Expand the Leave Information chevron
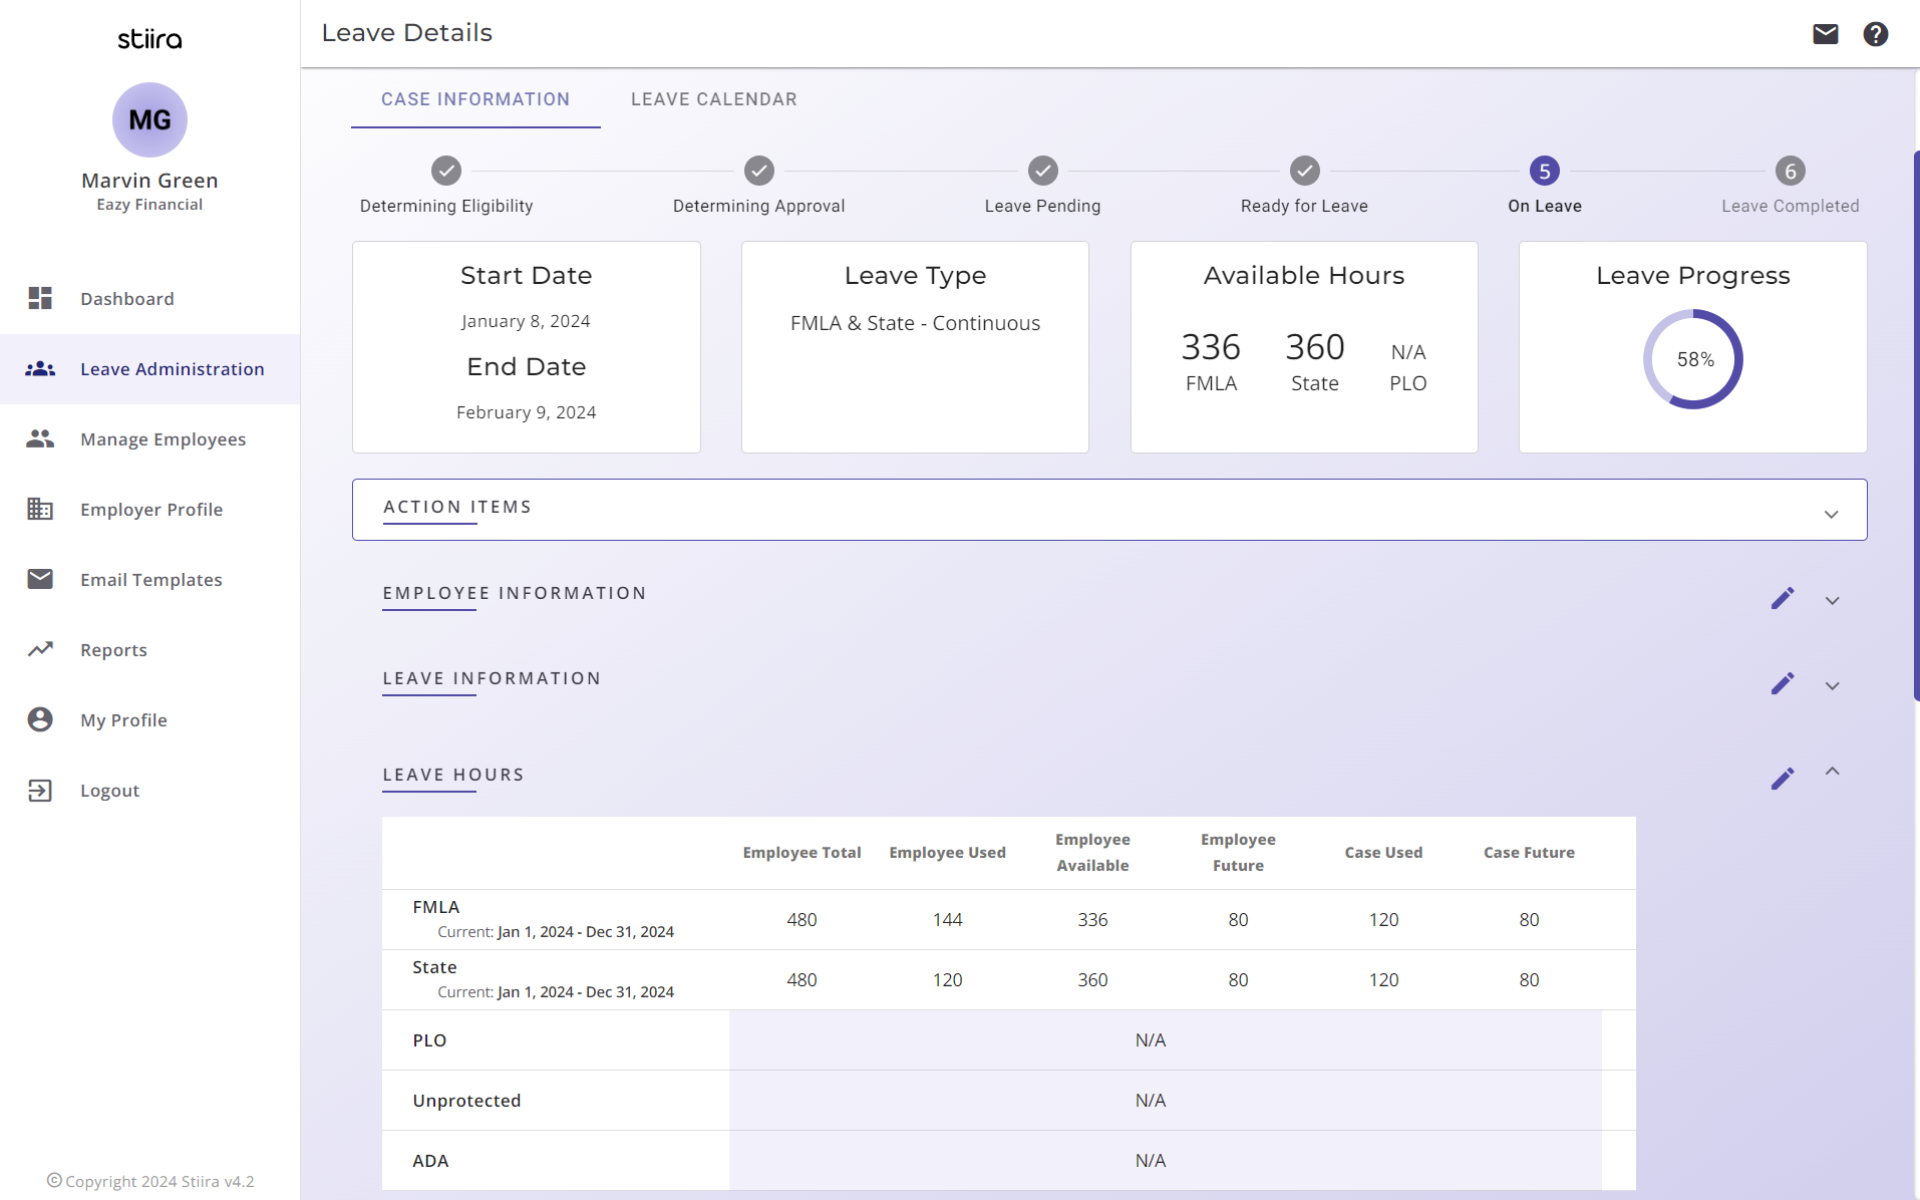 pos(1832,686)
